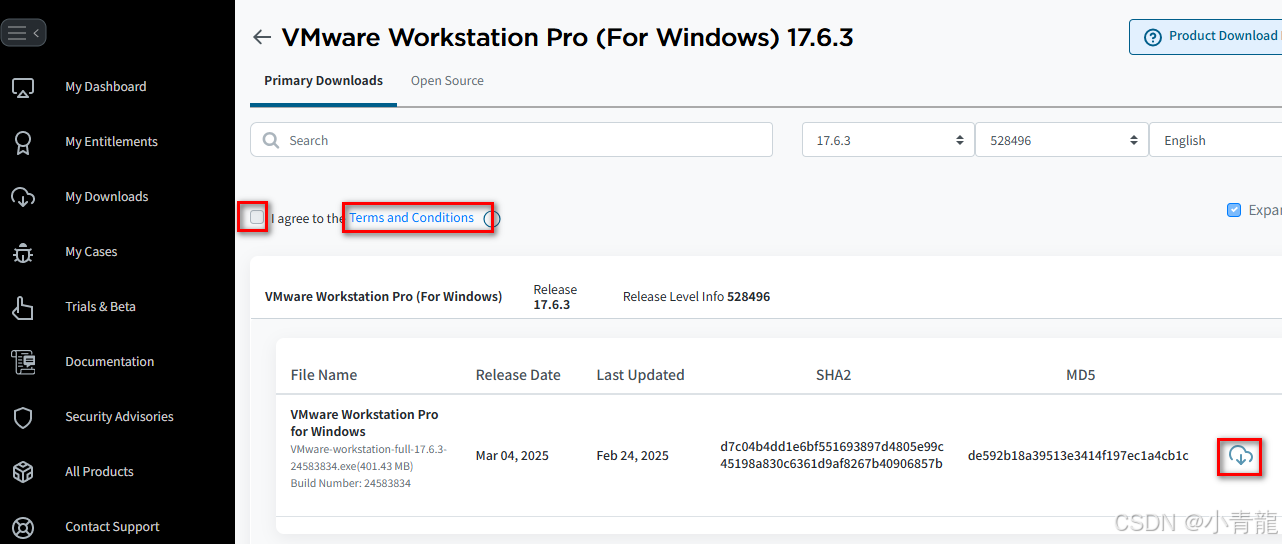Click the Release 17.6.3 label
Screen dimensions: 1282x544
555,297
